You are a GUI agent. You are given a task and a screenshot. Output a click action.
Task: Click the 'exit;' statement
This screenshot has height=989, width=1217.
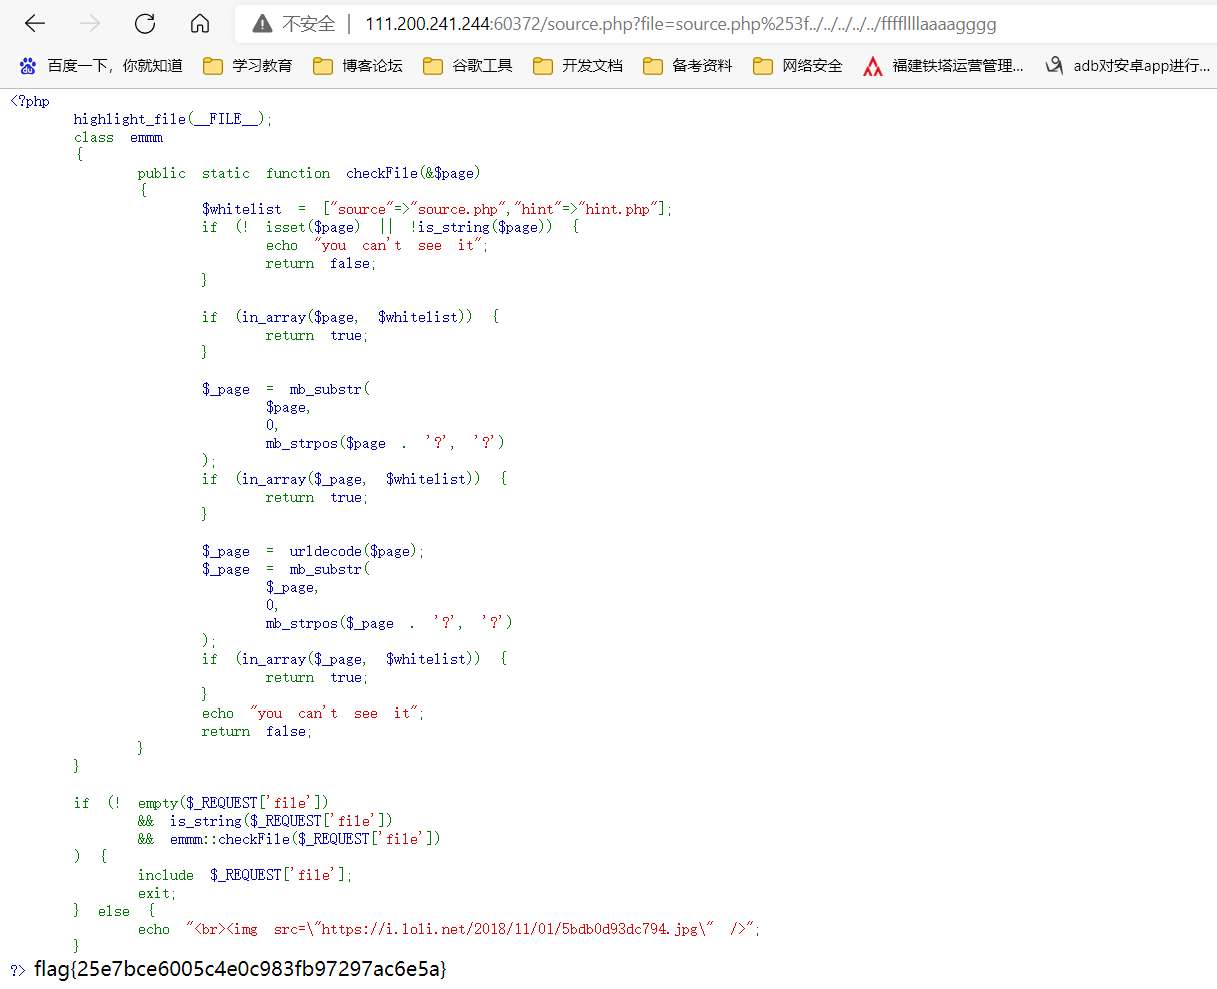pyautogui.click(x=157, y=893)
